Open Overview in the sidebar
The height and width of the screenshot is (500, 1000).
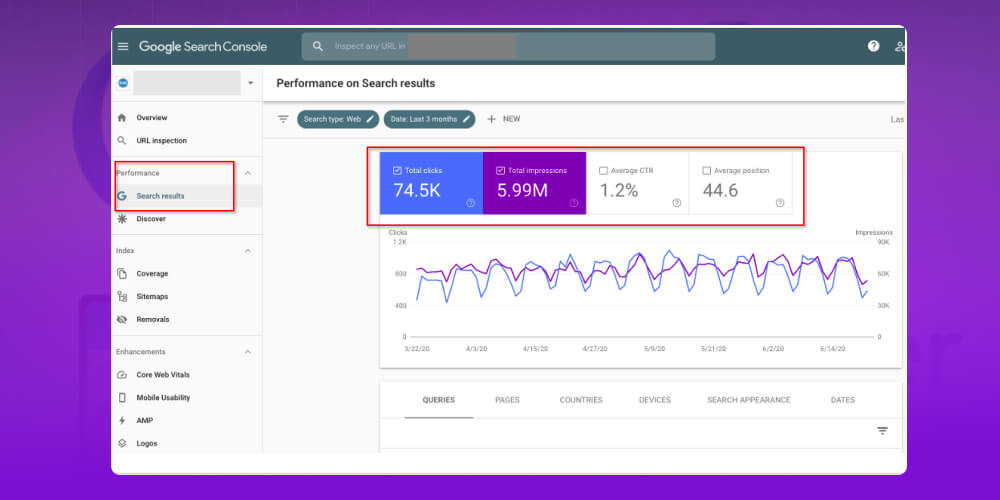[x=152, y=118]
